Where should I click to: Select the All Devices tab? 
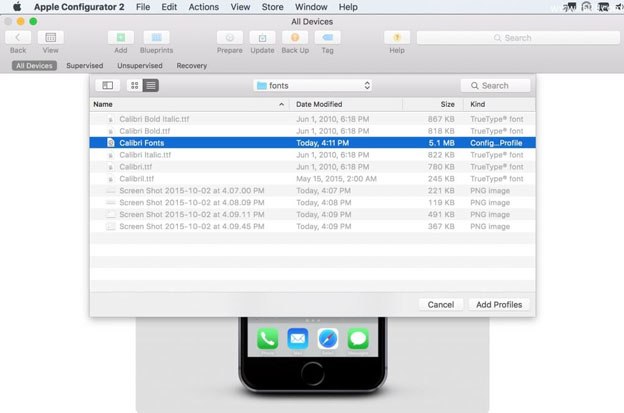pos(34,66)
